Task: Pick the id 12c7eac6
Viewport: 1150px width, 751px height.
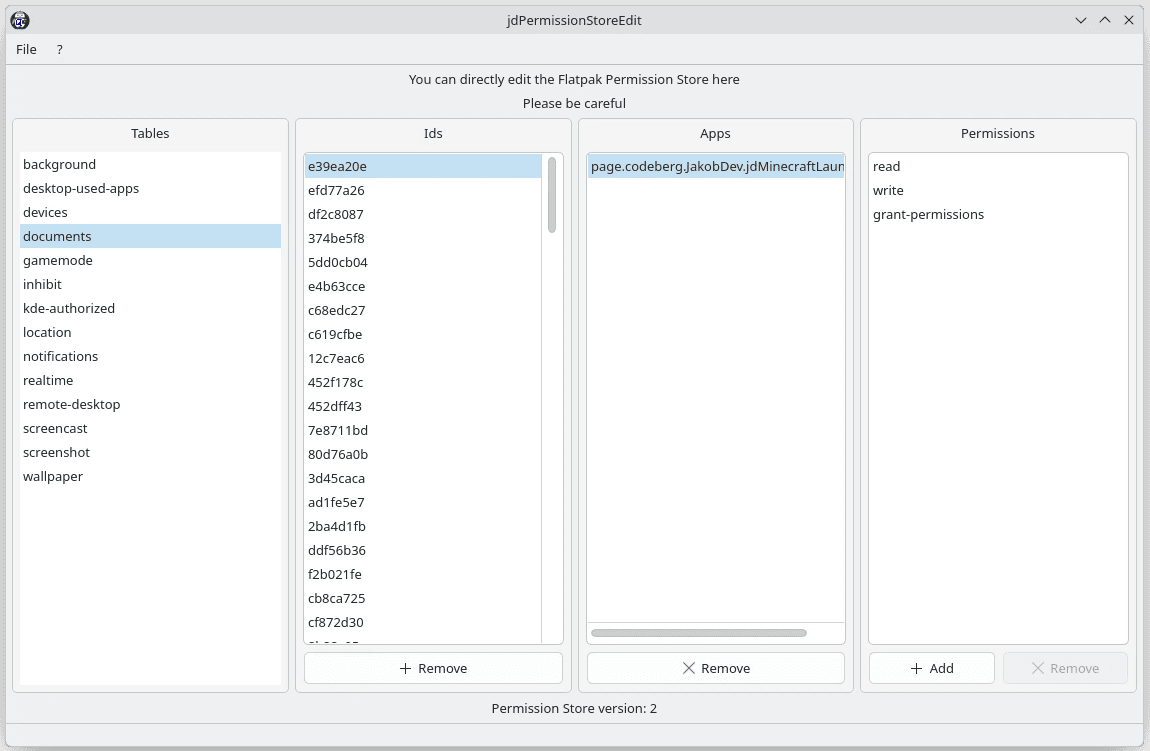Action: click(423, 358)
